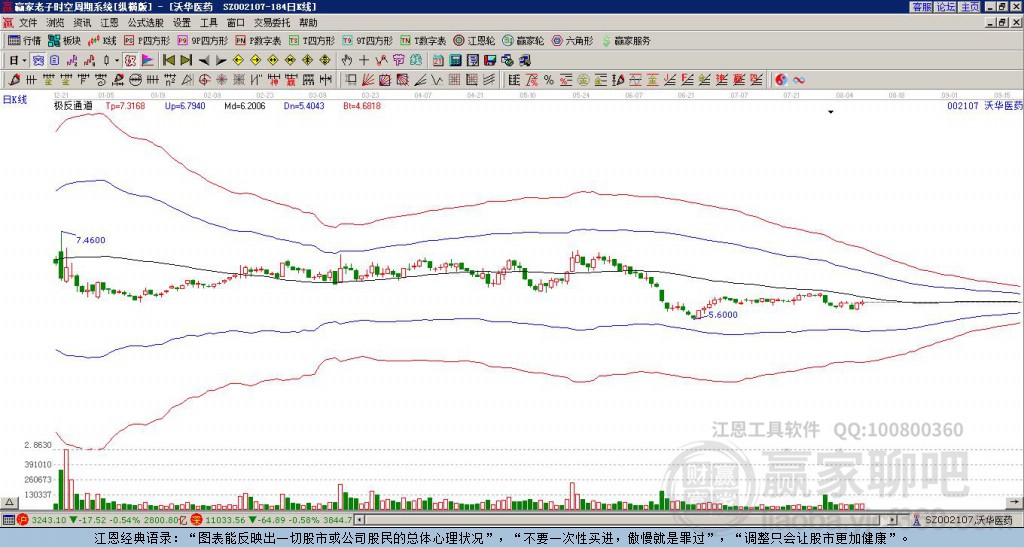This screenshot has width=1024, height=548.
Task: Open the 交易委托 menu
Action: tap(272, 23)
